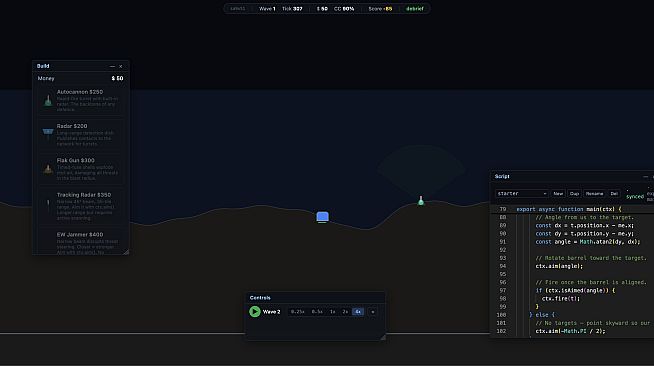Open the starter script dropdown
654x366 pixels.
tap(521, 193)
